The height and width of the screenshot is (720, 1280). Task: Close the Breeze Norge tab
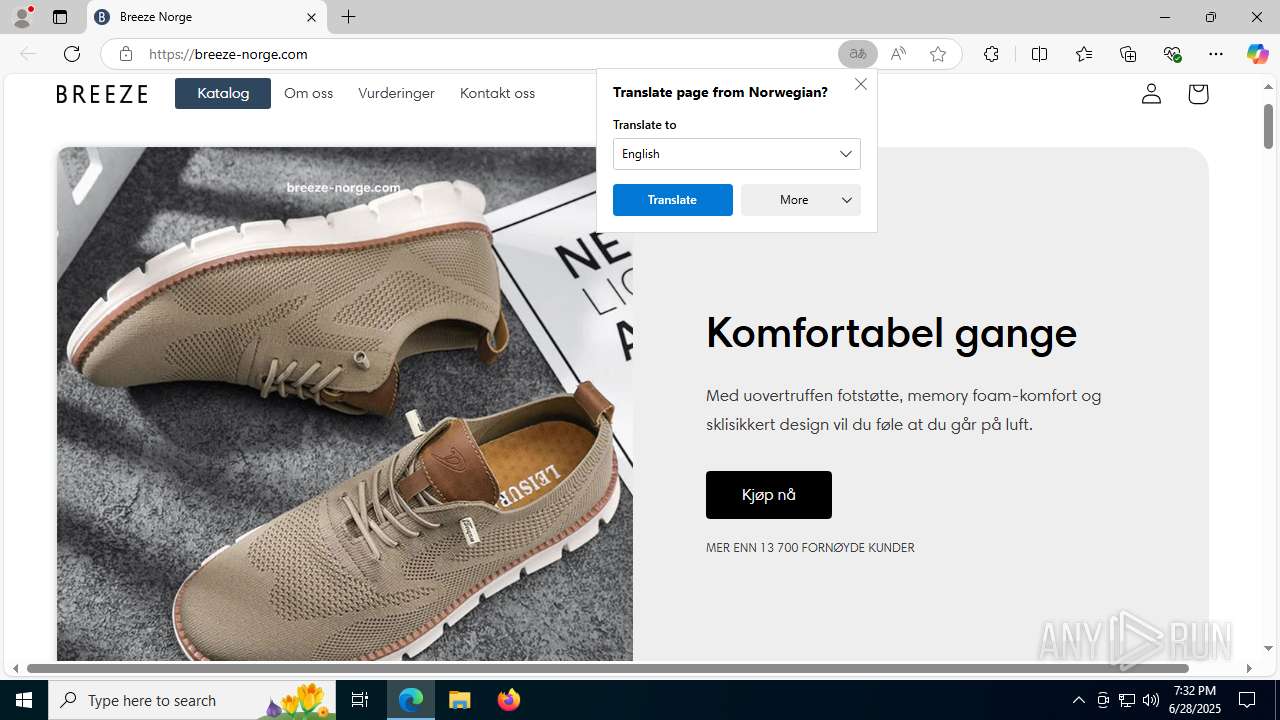(x=311, y=17)
